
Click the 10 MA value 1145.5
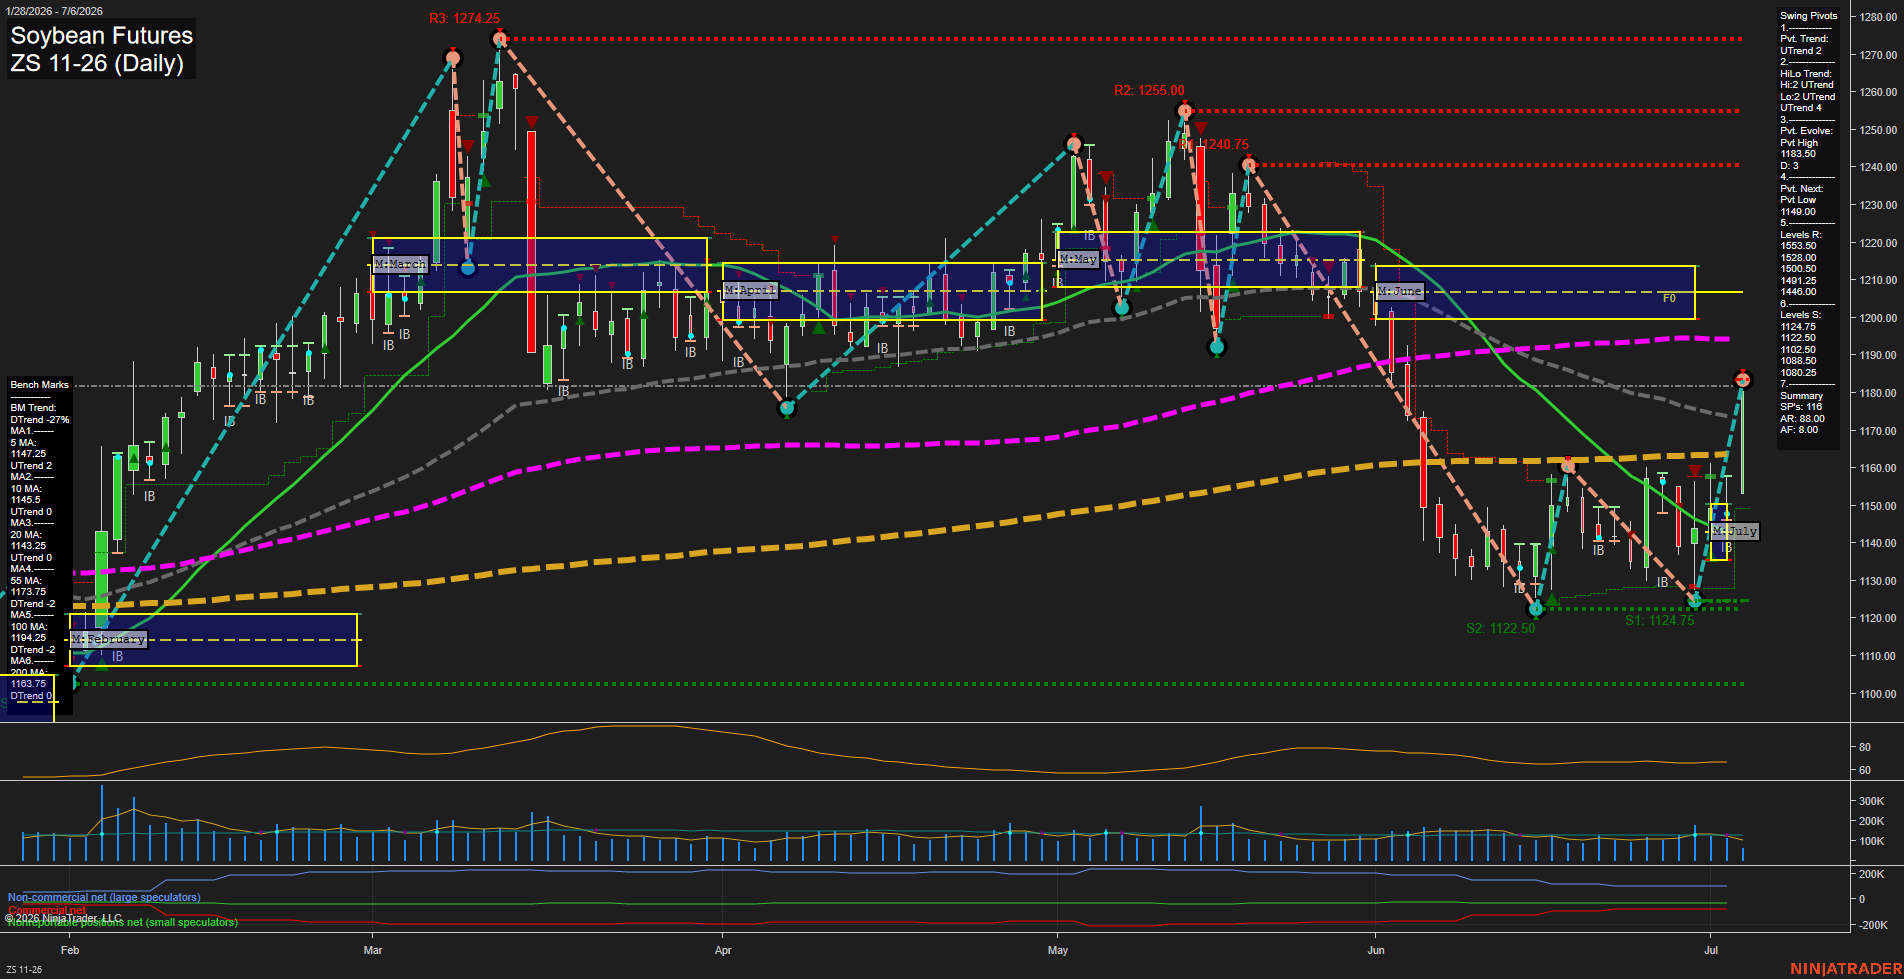coord(25,500)
